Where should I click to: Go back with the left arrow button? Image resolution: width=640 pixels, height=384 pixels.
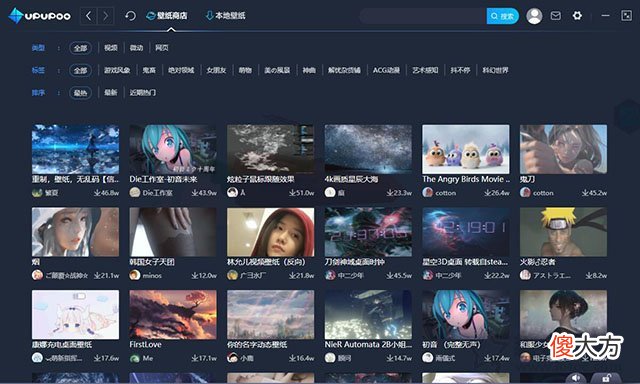point(89,16)
